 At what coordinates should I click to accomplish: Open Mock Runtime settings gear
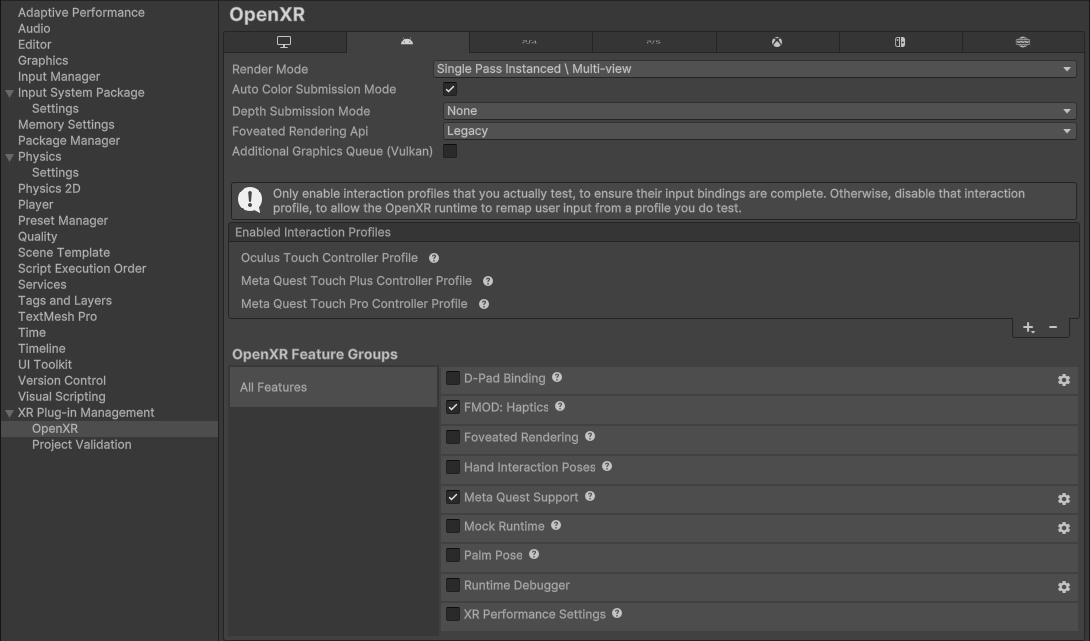click(x=1064, y=528)
